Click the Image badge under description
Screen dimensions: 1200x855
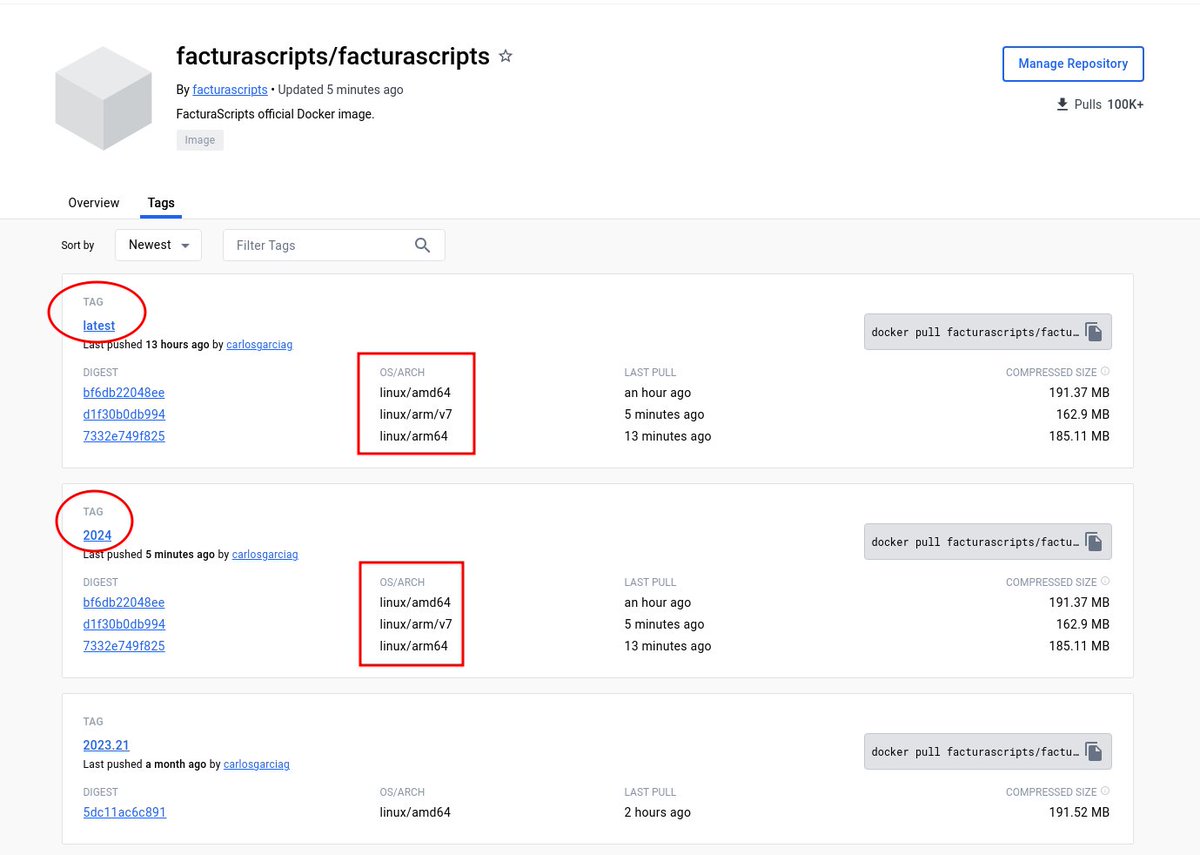(x=200, y=140)
